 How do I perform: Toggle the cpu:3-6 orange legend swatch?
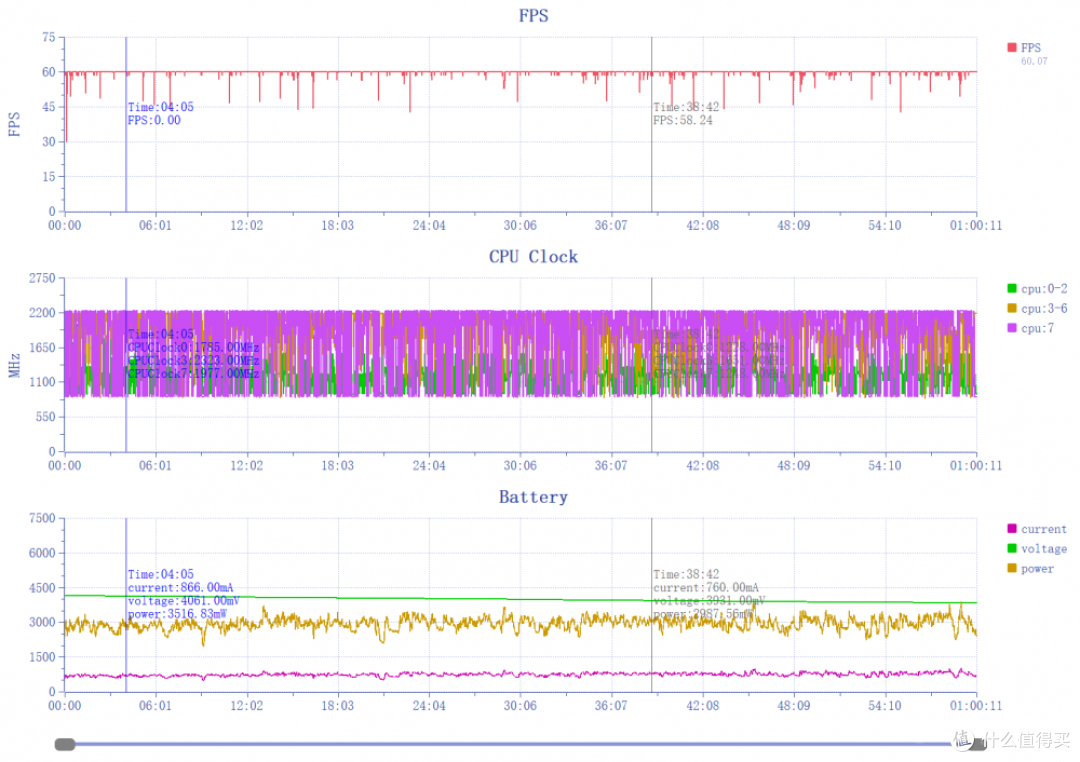pos(1012,308)
